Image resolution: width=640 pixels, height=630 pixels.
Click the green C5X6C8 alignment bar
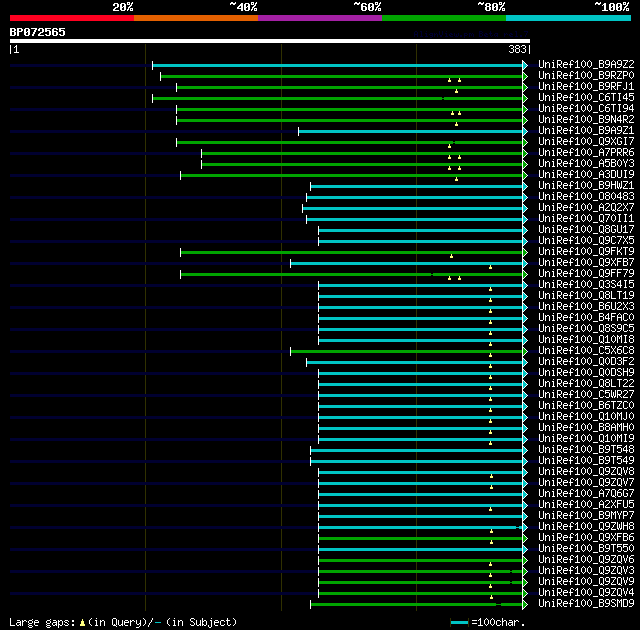[407, 351]
